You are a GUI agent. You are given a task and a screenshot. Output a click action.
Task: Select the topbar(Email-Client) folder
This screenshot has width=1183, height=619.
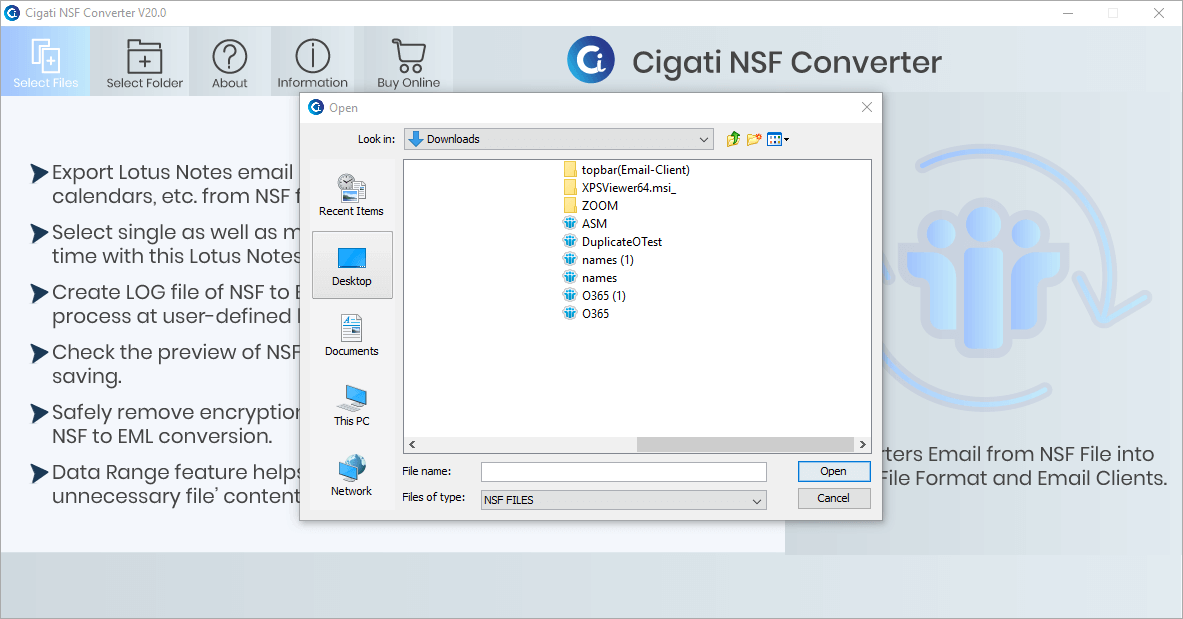(x=627, y=170)
